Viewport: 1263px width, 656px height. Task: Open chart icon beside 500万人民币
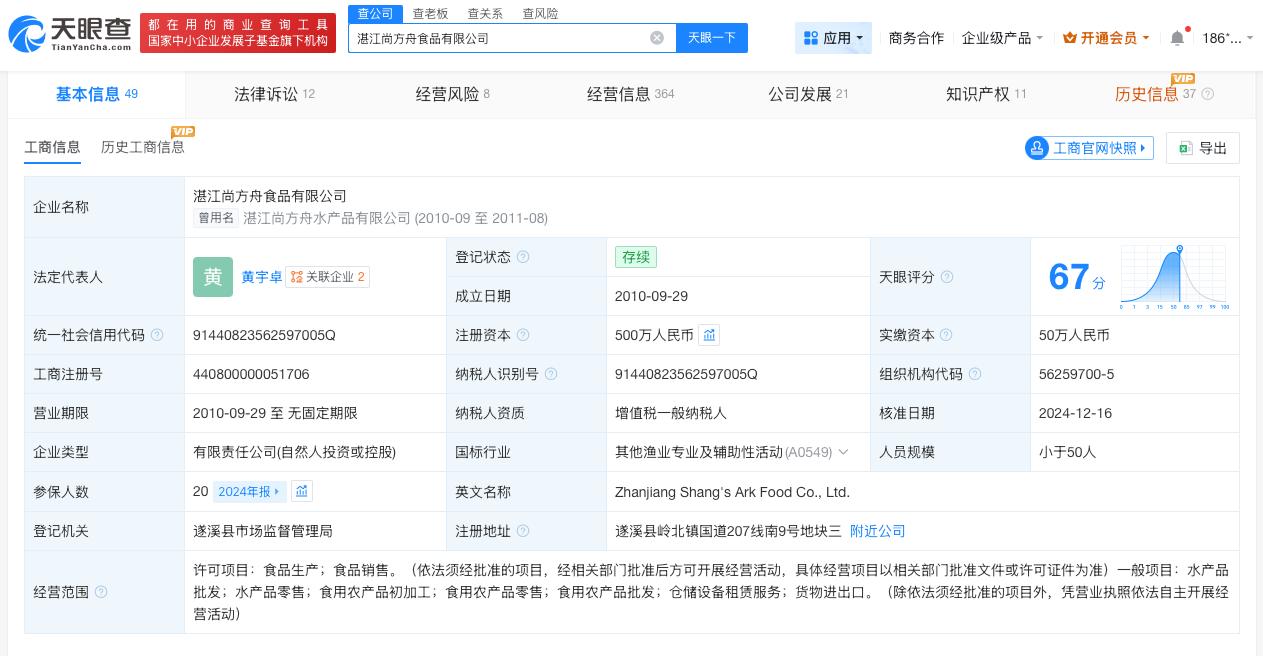pyautogui.click(x=709, y=335)
